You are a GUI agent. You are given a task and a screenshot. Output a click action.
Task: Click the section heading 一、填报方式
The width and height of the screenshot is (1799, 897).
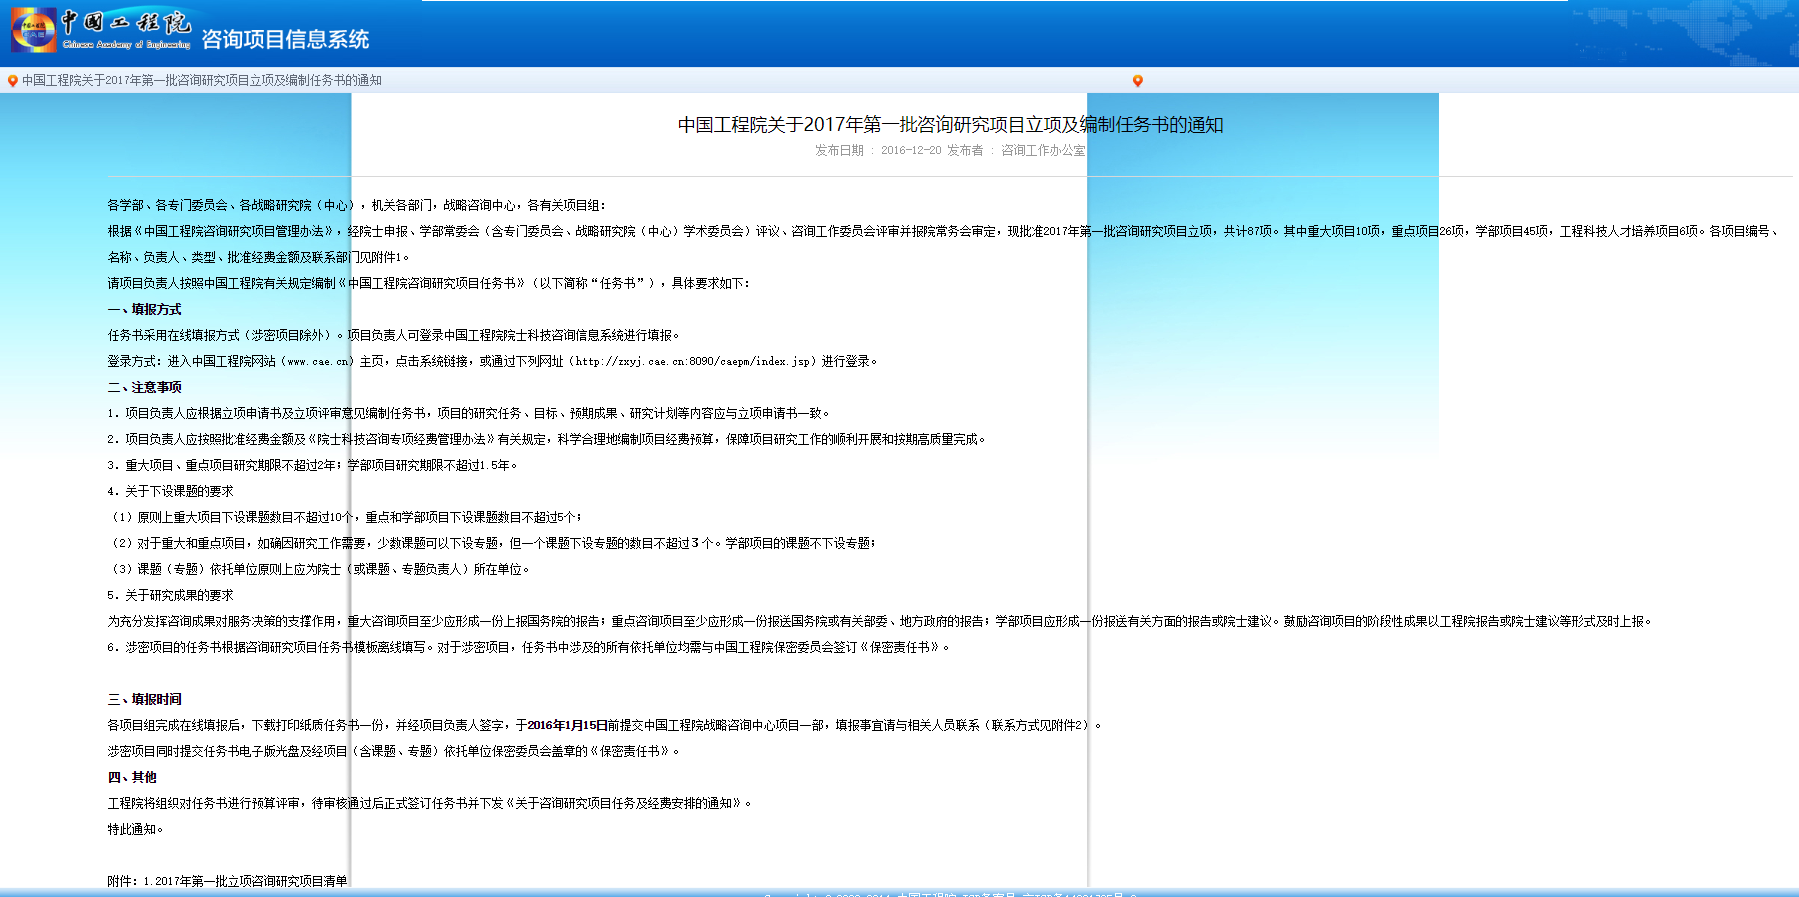click(145, 310)
